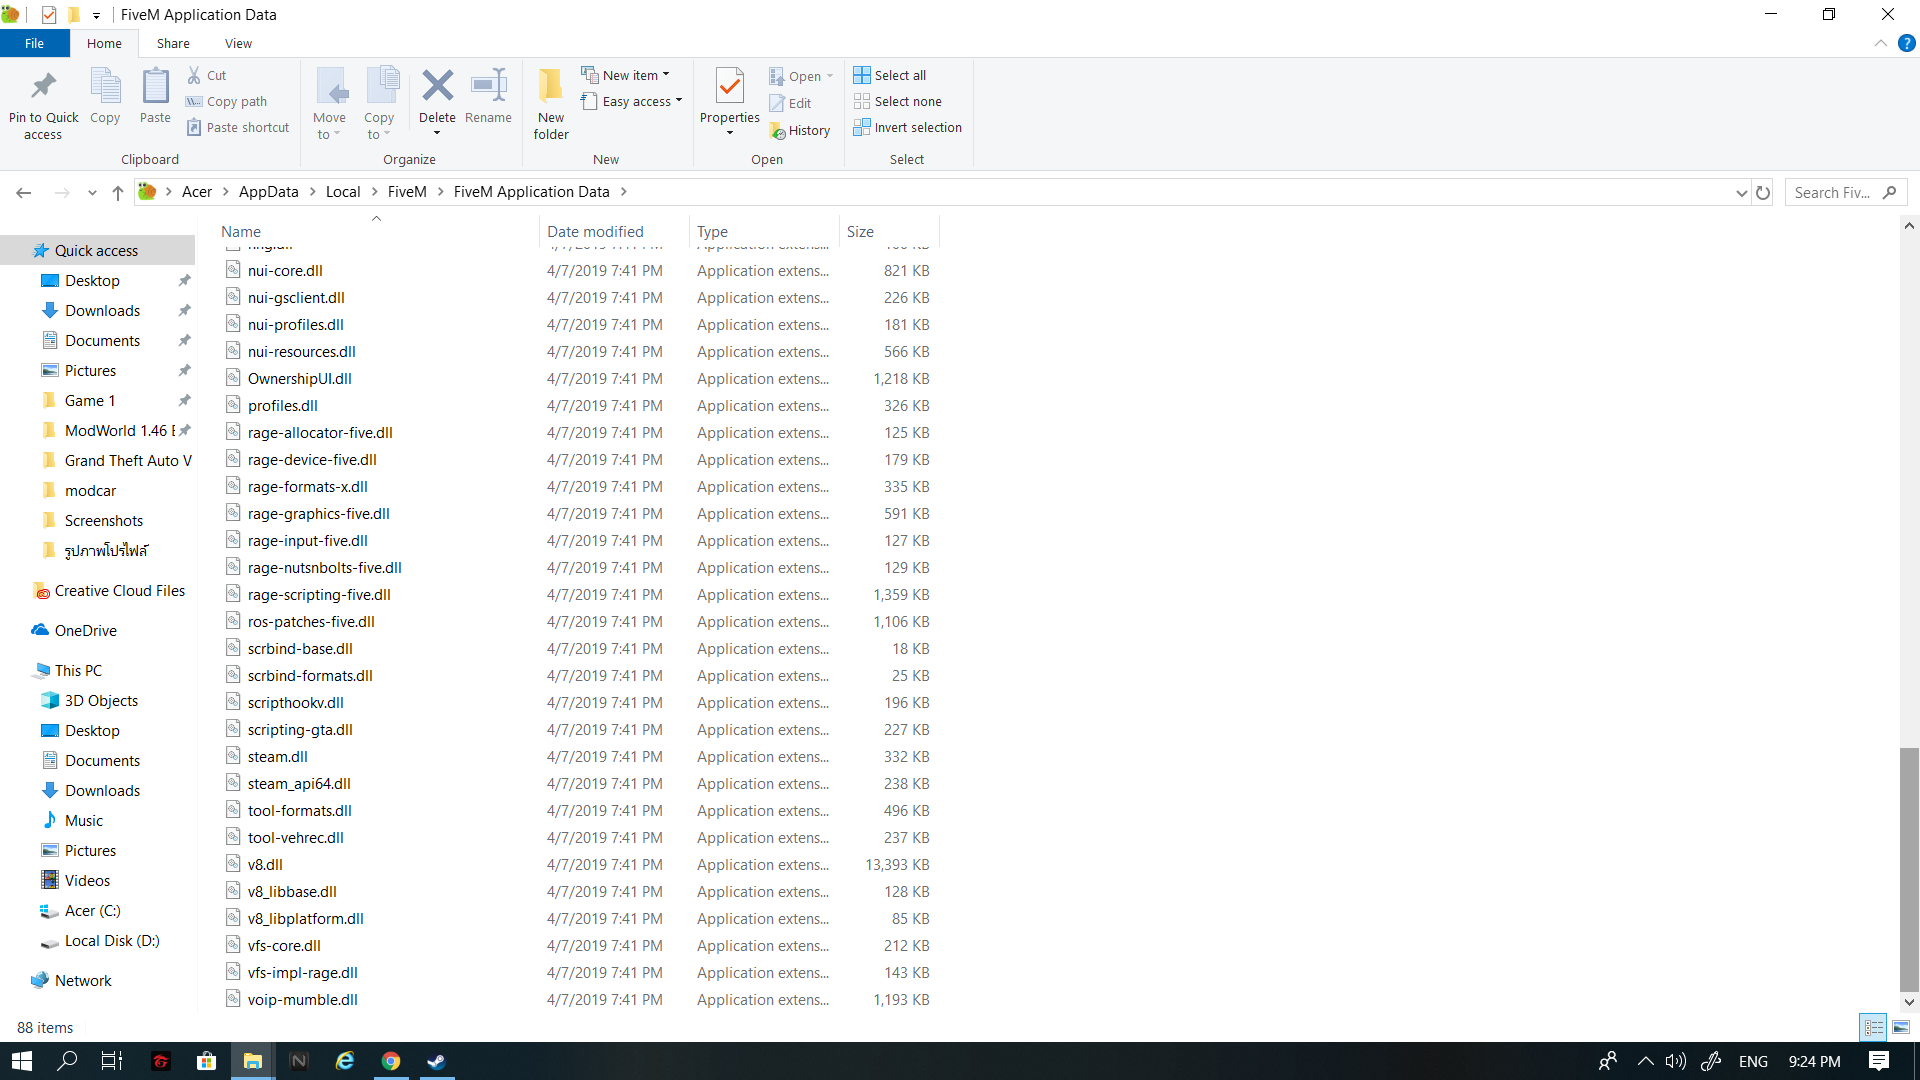Expand subfolders after FiveM Application Data breadcrumb

(624, 192)
